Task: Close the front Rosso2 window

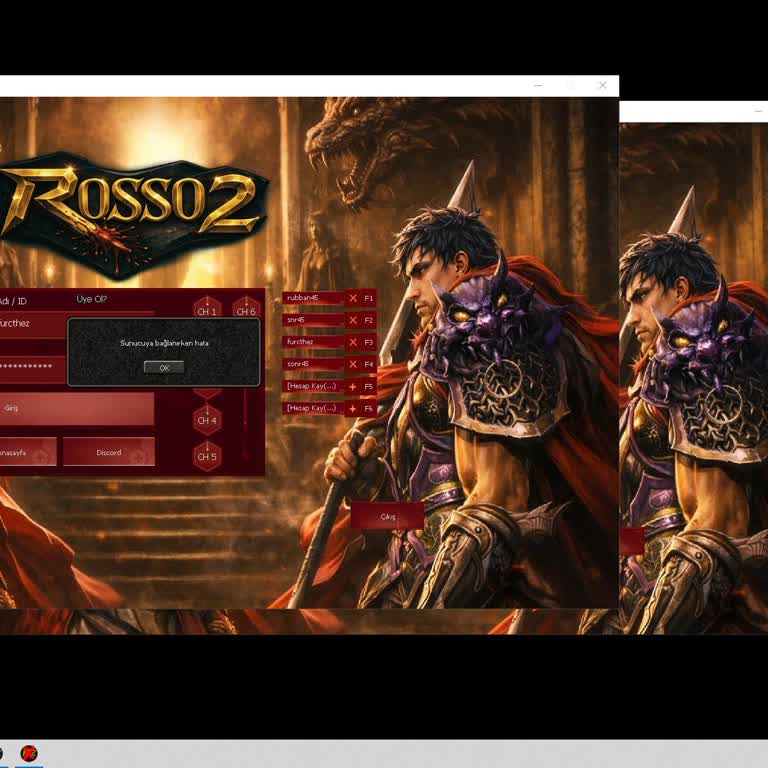Action: point(602,86)
